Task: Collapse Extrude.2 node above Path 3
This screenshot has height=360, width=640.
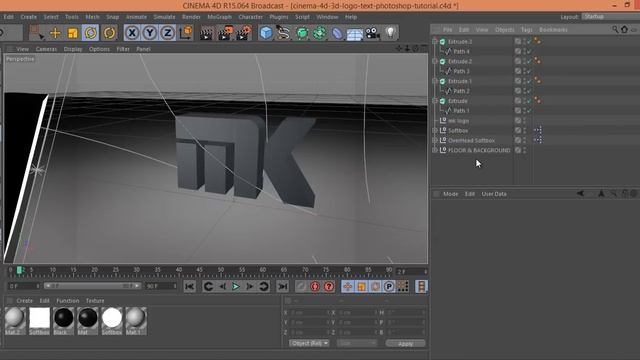Action: click(435, 61)
